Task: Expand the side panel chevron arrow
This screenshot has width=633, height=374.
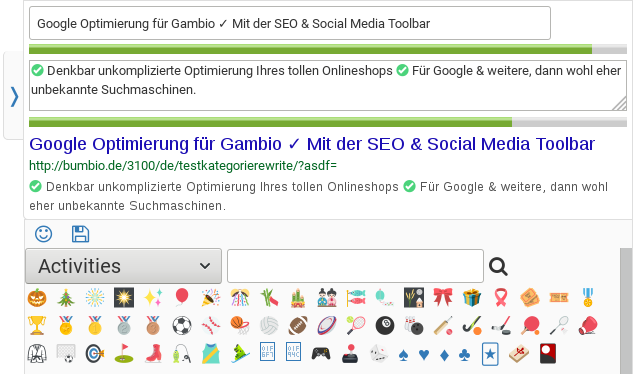Action: (x=14, y=97)
